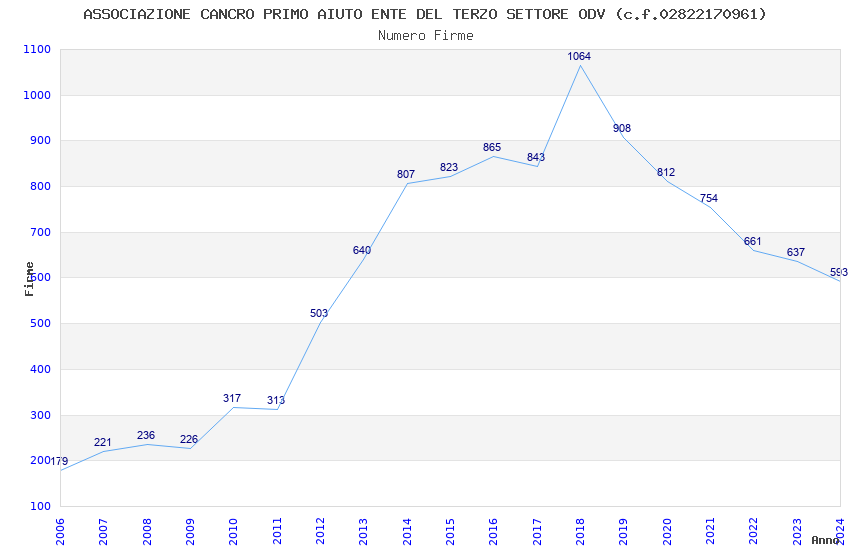Click the data label 179
This screenshot has height=550, width=850.
click(60, 461)
